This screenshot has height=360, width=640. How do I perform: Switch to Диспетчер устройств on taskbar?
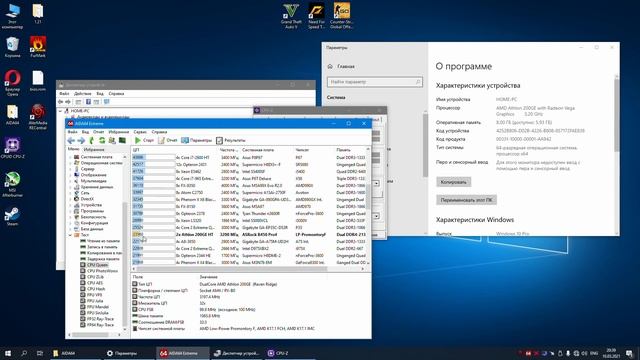pyautogui.click(x=236, y=353)
